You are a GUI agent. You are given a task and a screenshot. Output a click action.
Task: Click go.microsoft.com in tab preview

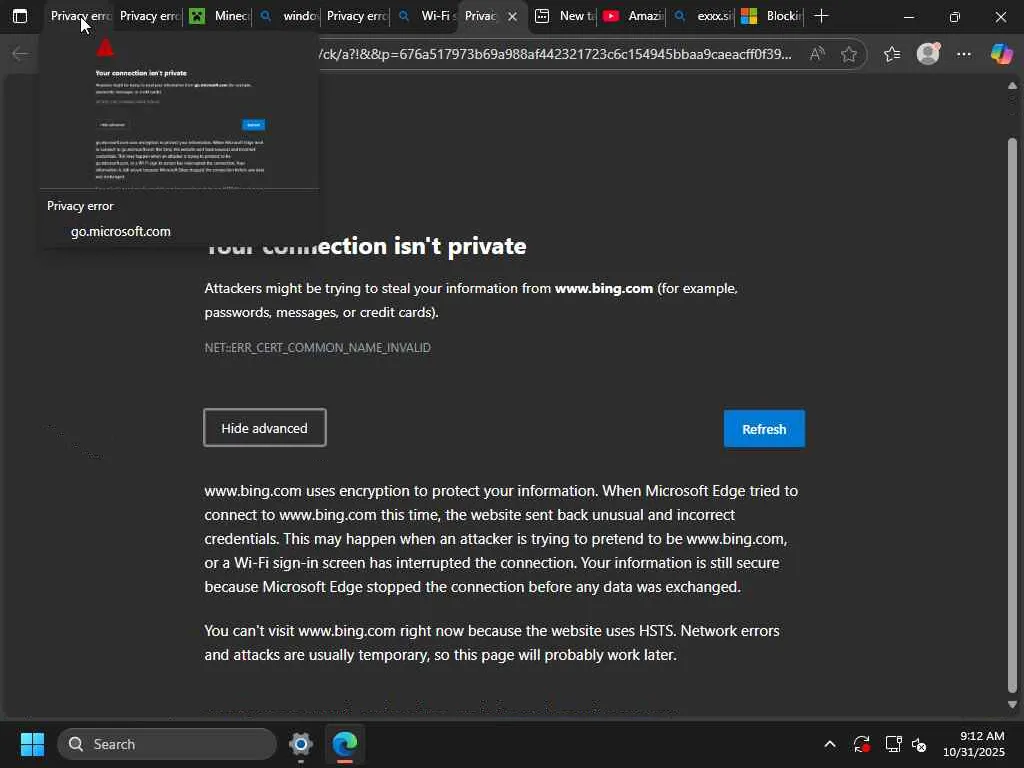tap(121, 231)
